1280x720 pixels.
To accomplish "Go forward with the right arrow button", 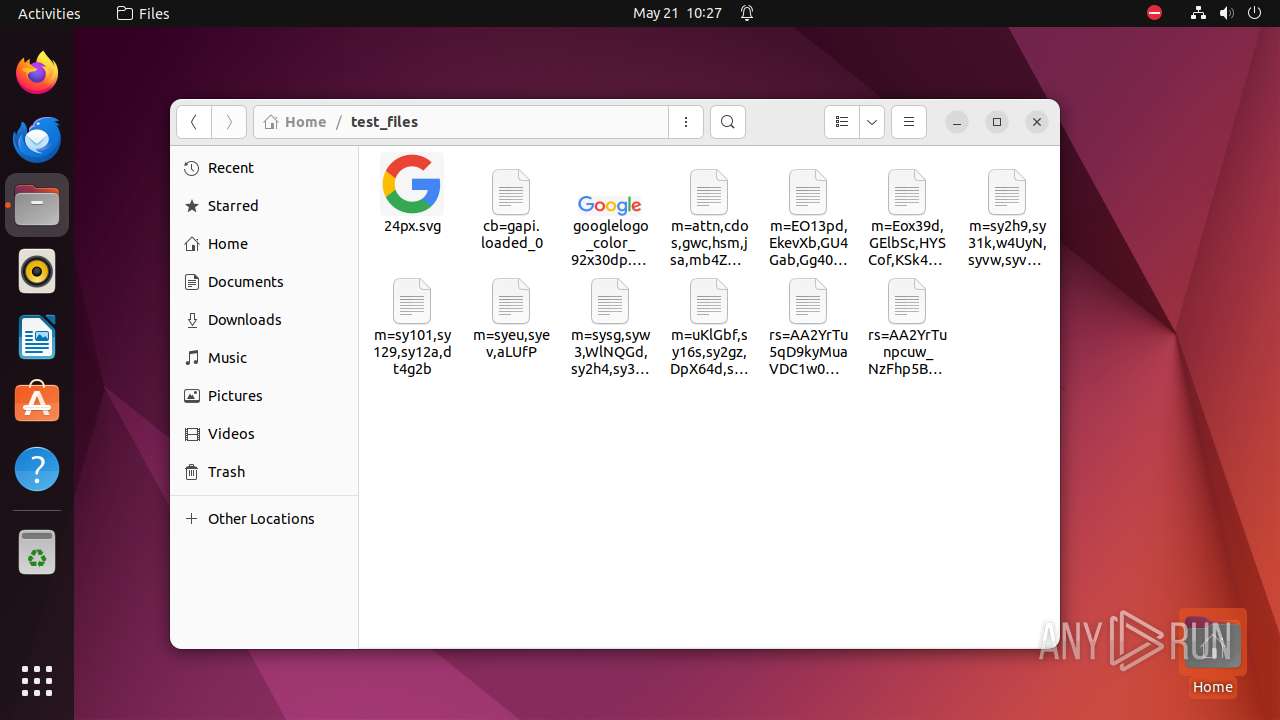I will pos(229,122).
